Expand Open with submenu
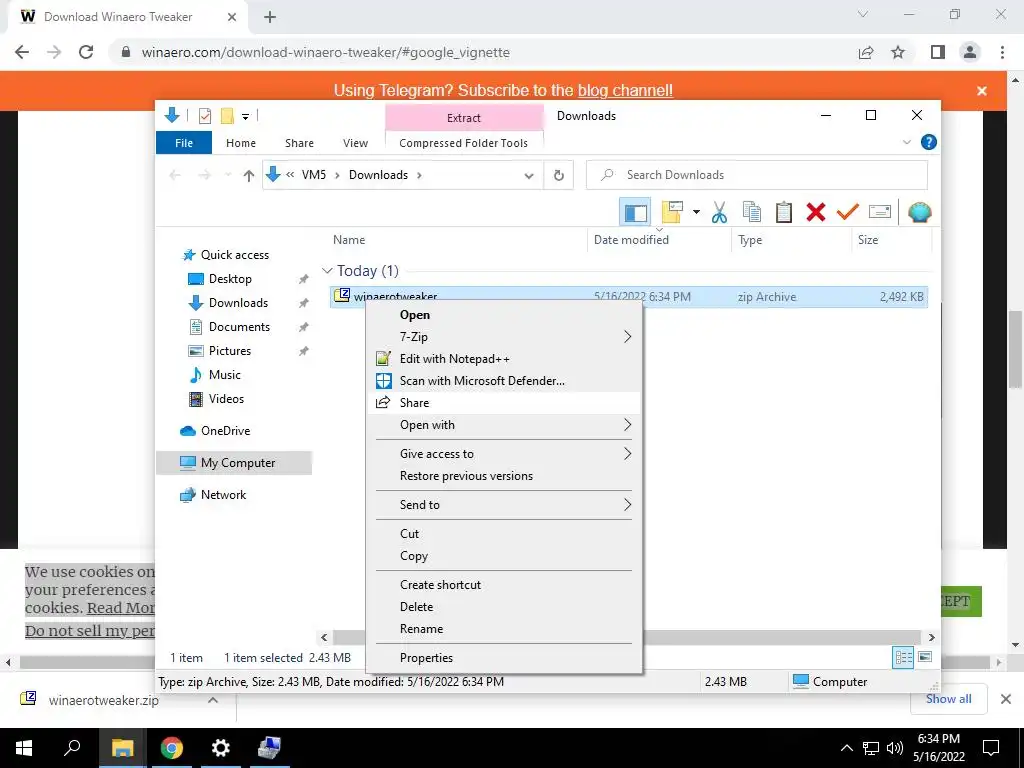Image resolution: width=1024 pixels, height=768 pixels. point(504,425)
